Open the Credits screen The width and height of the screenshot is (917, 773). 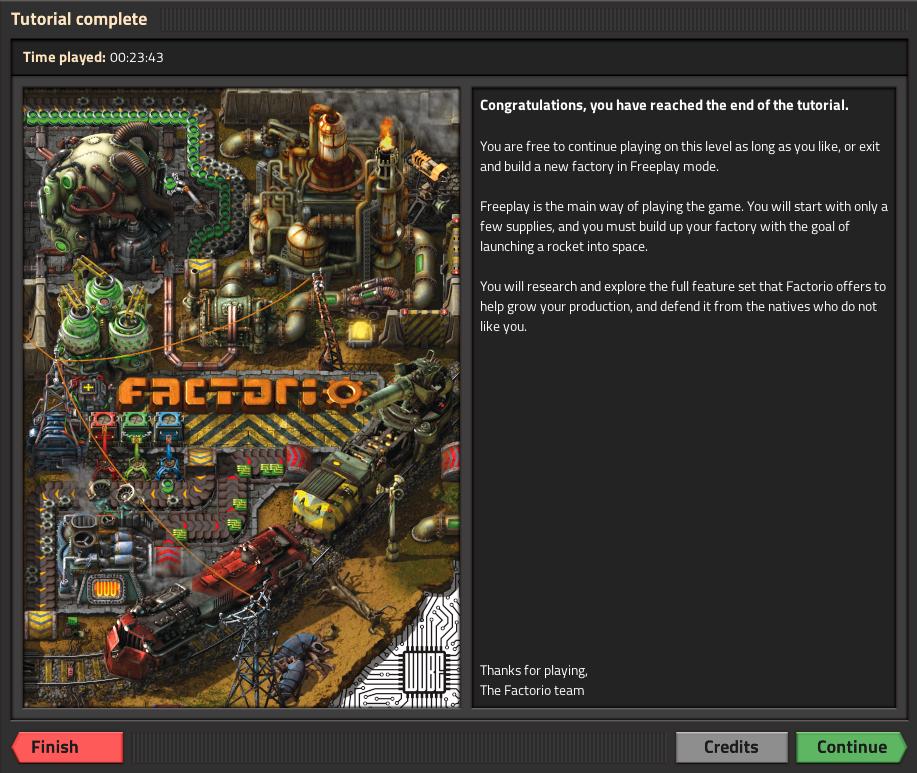click(x=731, y=747)
